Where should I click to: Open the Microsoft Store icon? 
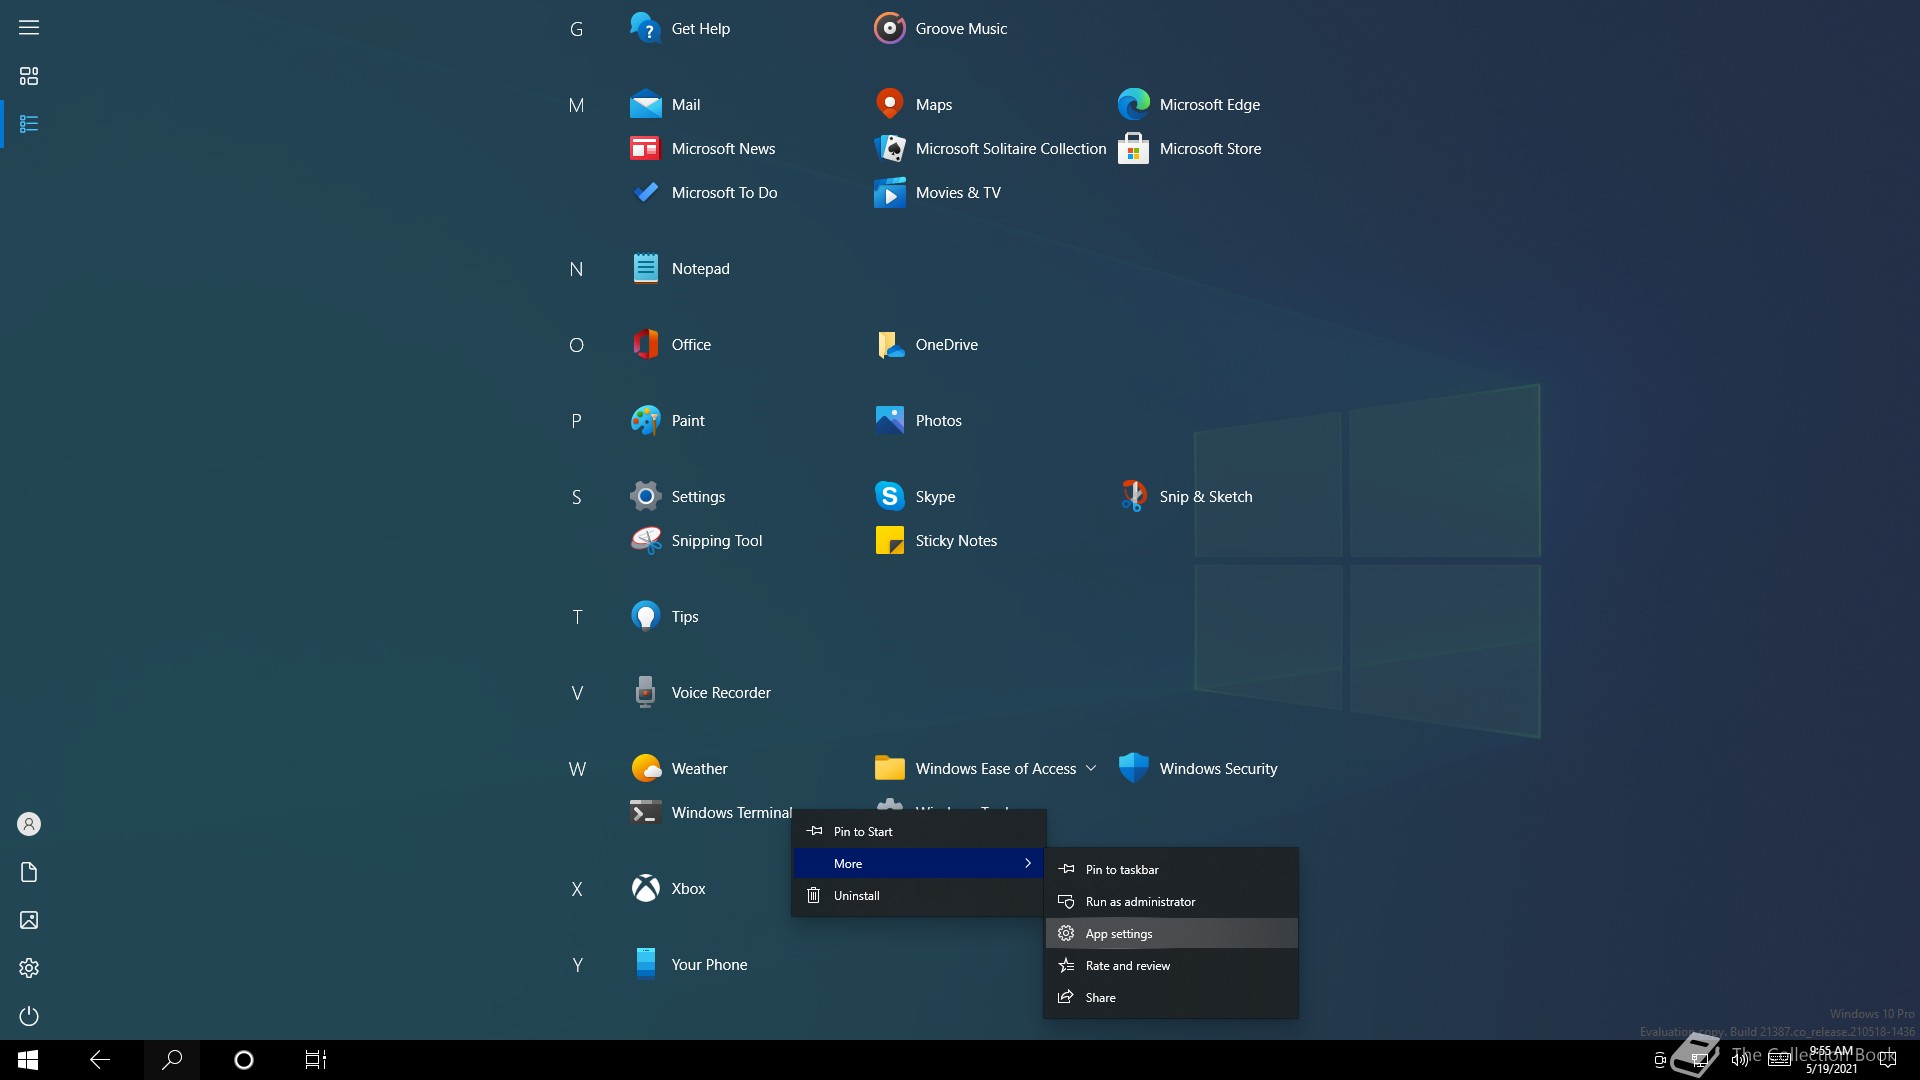pos(1133,148)
